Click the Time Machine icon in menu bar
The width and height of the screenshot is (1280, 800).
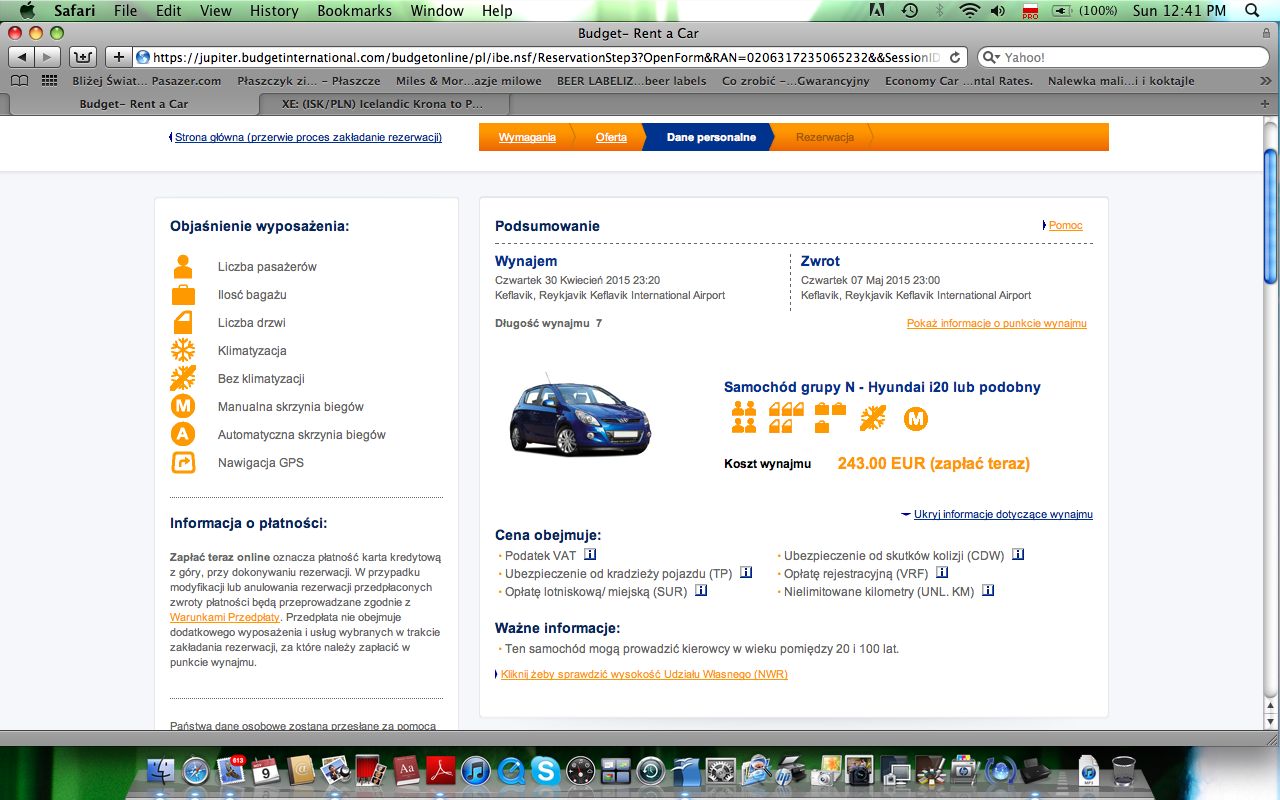pyautogui.click(x=909, y=11)
